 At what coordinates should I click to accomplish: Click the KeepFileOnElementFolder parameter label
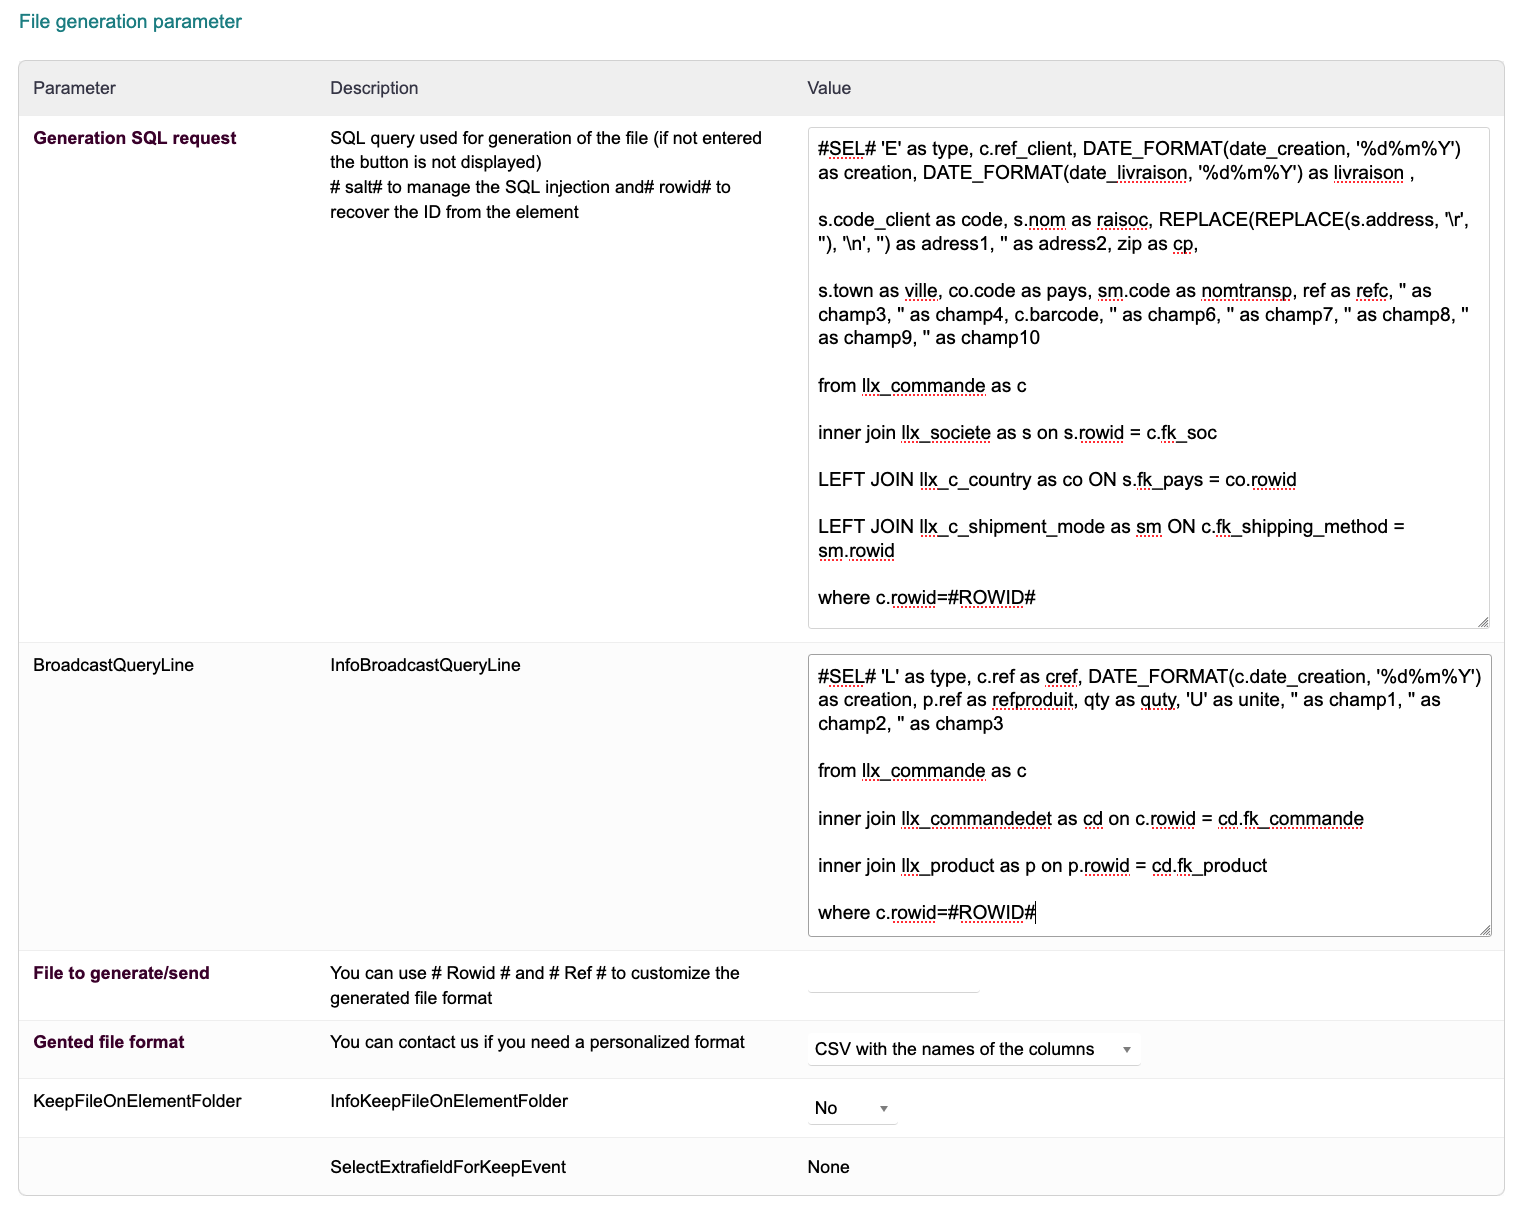(137, 1101)
